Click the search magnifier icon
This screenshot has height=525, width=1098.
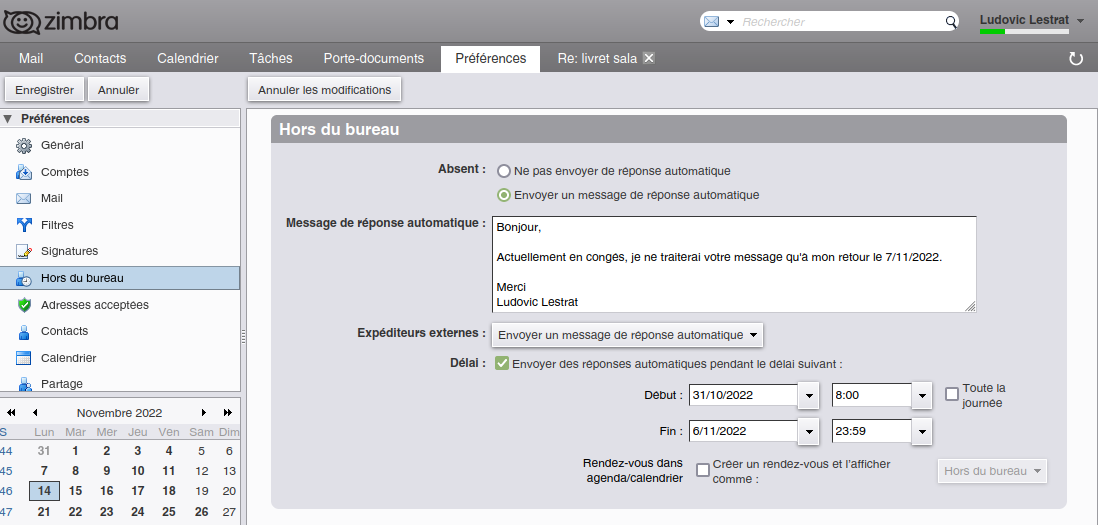(x=951, y=22)
